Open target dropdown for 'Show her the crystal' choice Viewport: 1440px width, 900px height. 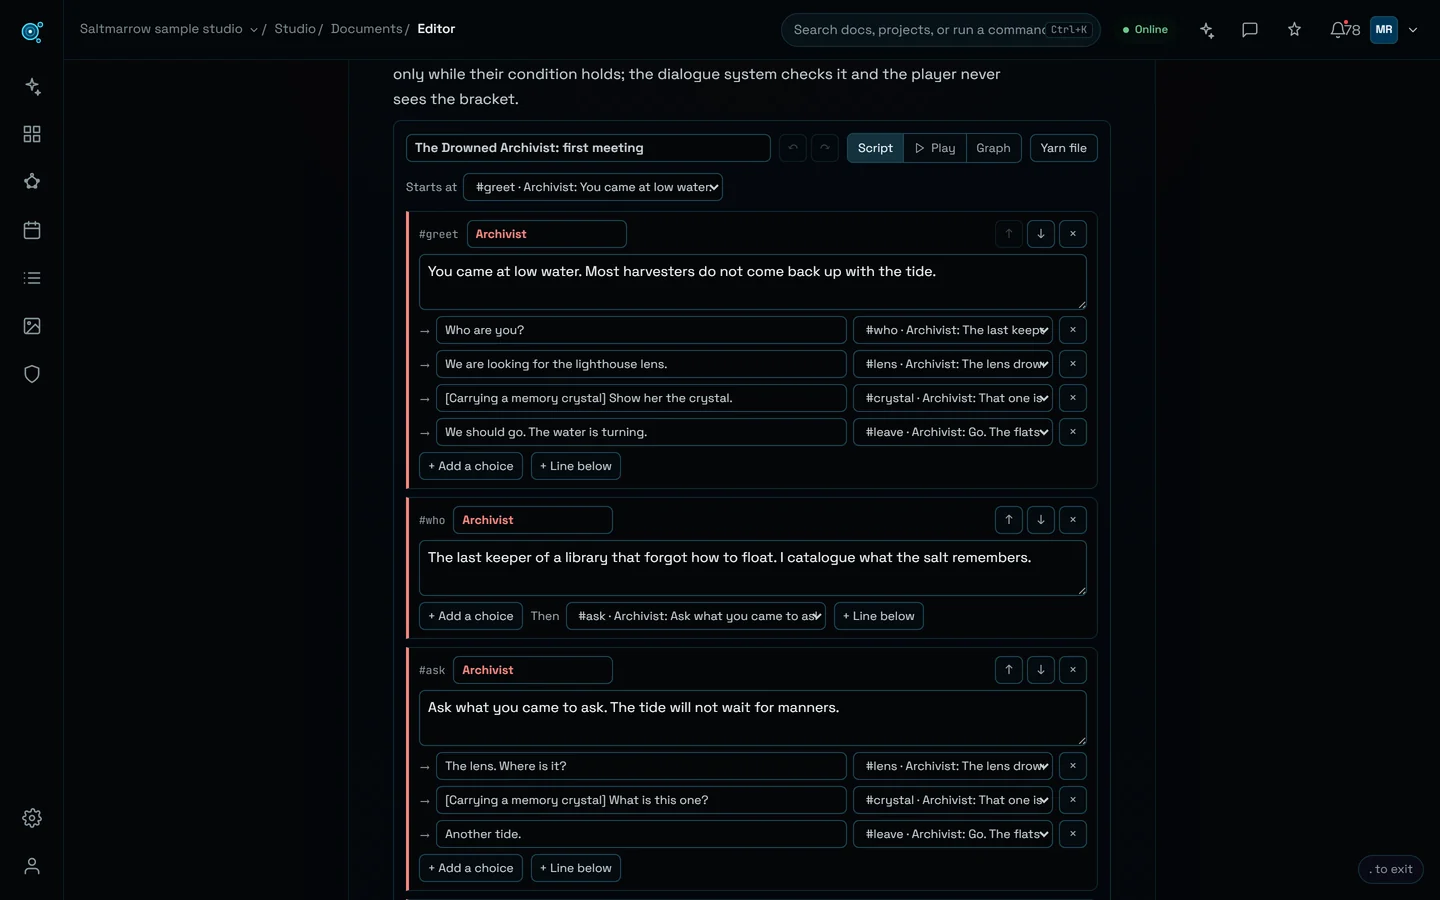coord(953,398)
